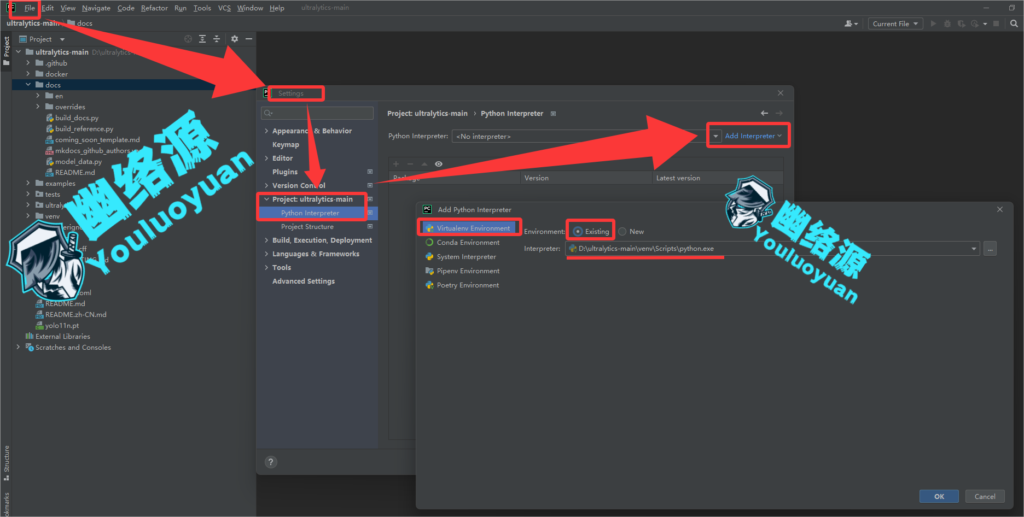
Task: Expand Appearance & Behavior settings
Action: (x=266, y=131)
